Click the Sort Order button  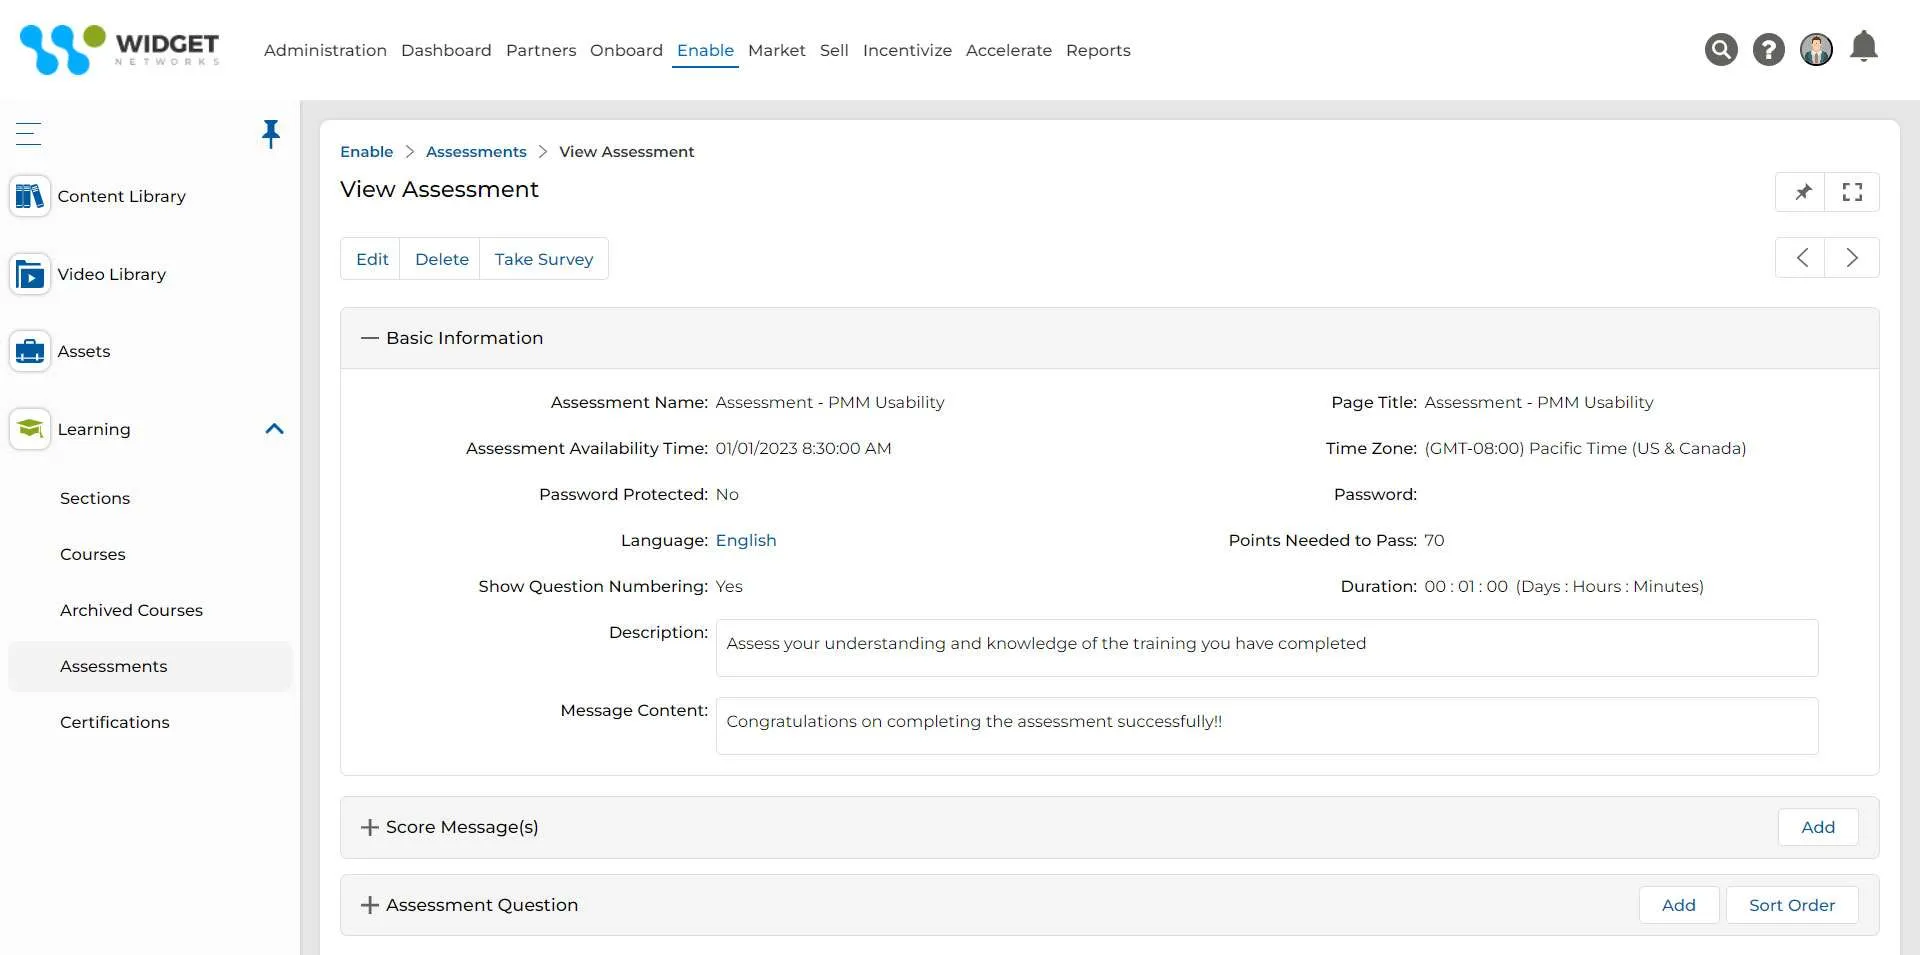(x=1791, y=905)
